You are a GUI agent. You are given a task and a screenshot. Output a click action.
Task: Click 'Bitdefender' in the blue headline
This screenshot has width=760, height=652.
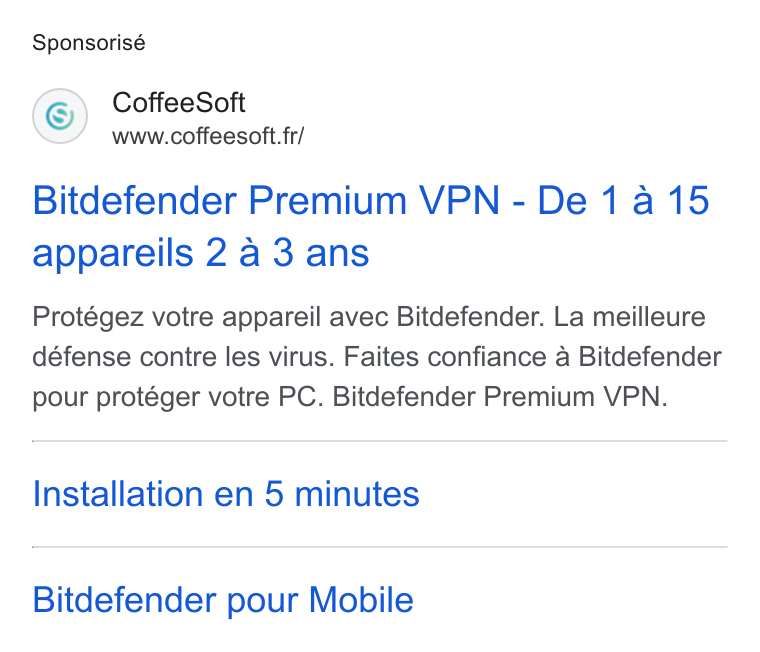[x=135, y=200]
